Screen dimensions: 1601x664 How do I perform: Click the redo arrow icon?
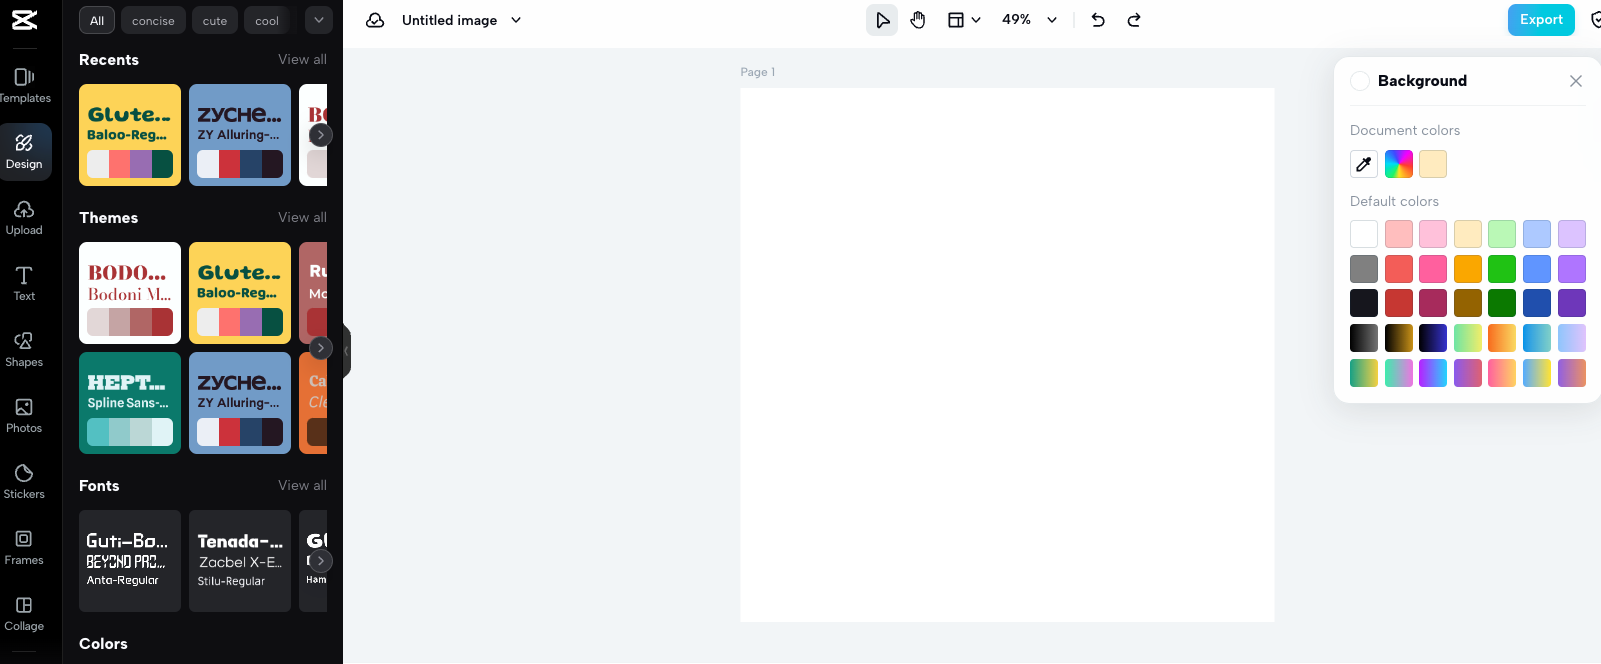(x=1134, y=20)
